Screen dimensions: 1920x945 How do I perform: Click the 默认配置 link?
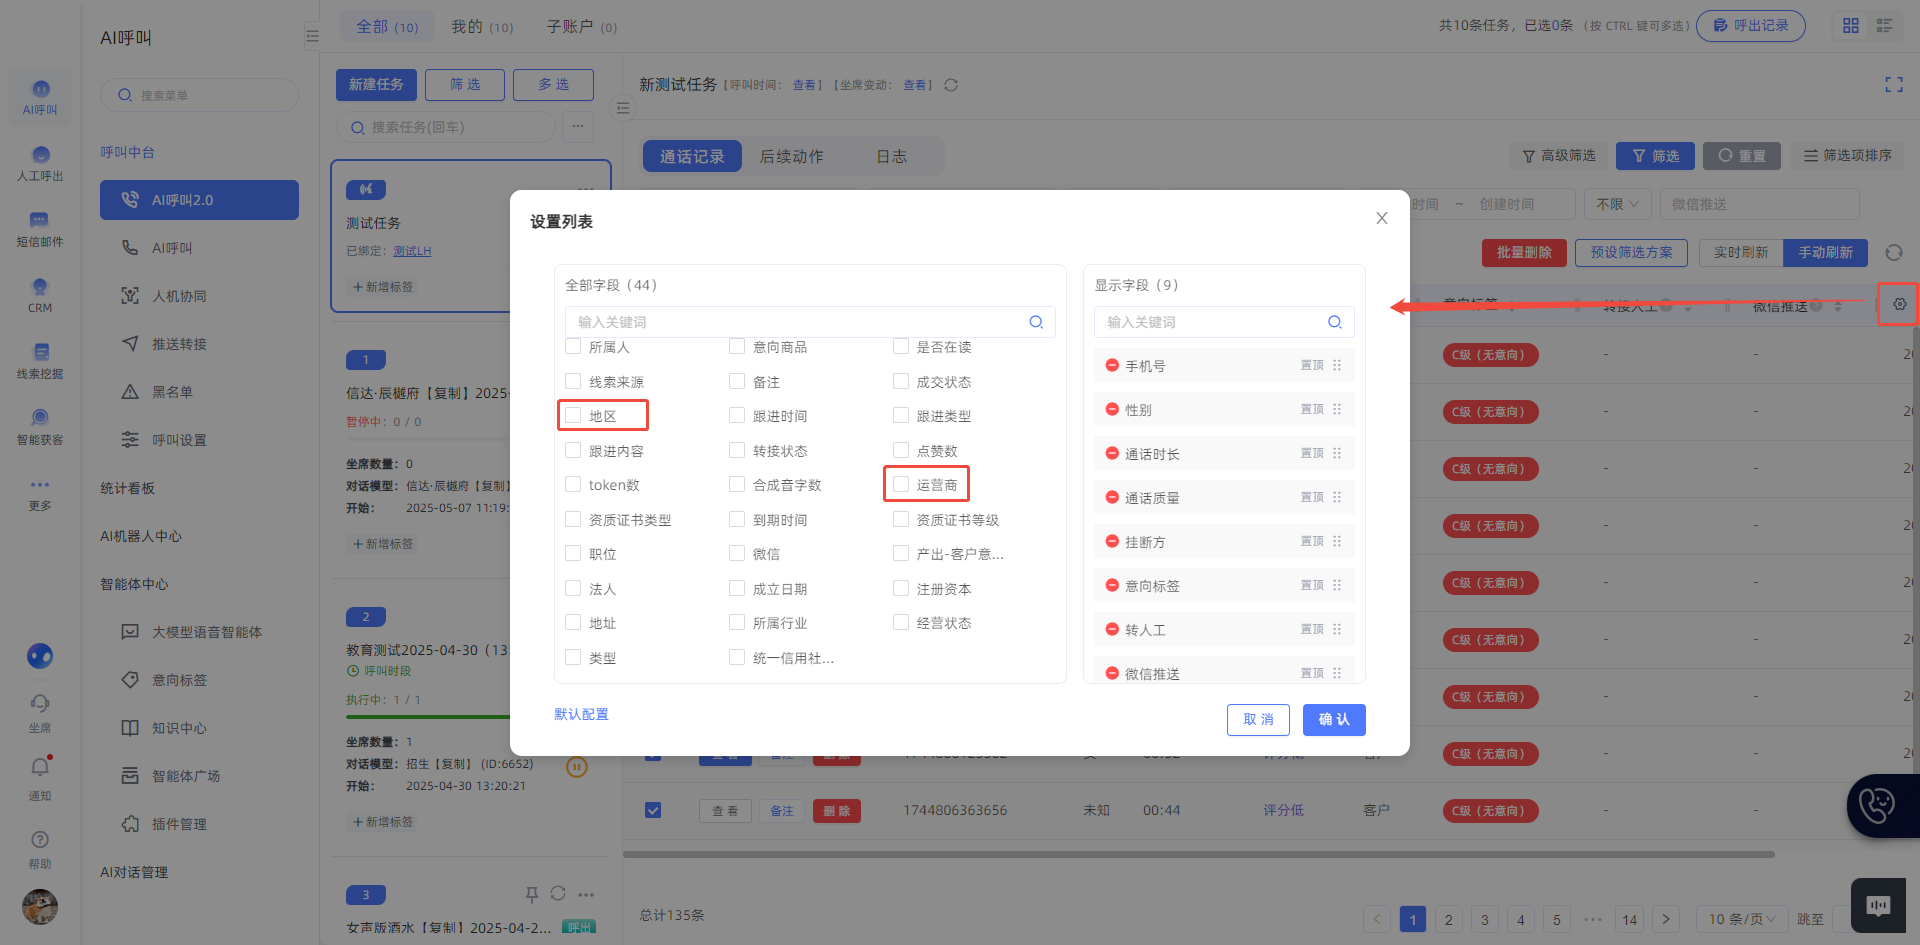tap(581, 714)
